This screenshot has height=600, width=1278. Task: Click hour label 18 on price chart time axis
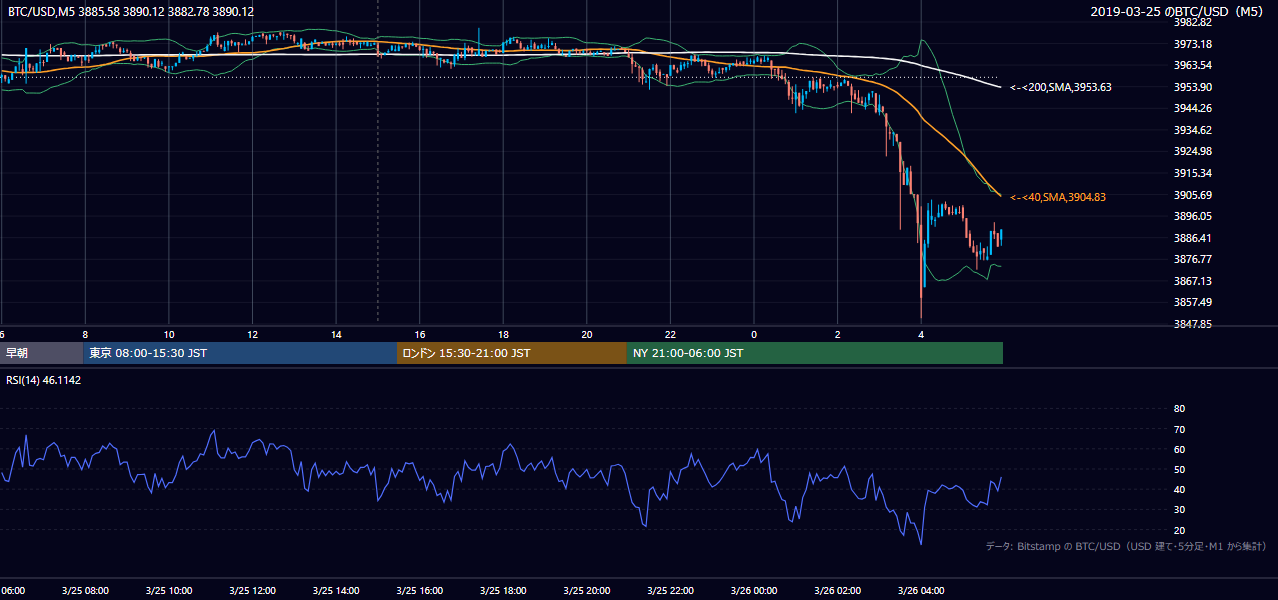tap(504, 334)
